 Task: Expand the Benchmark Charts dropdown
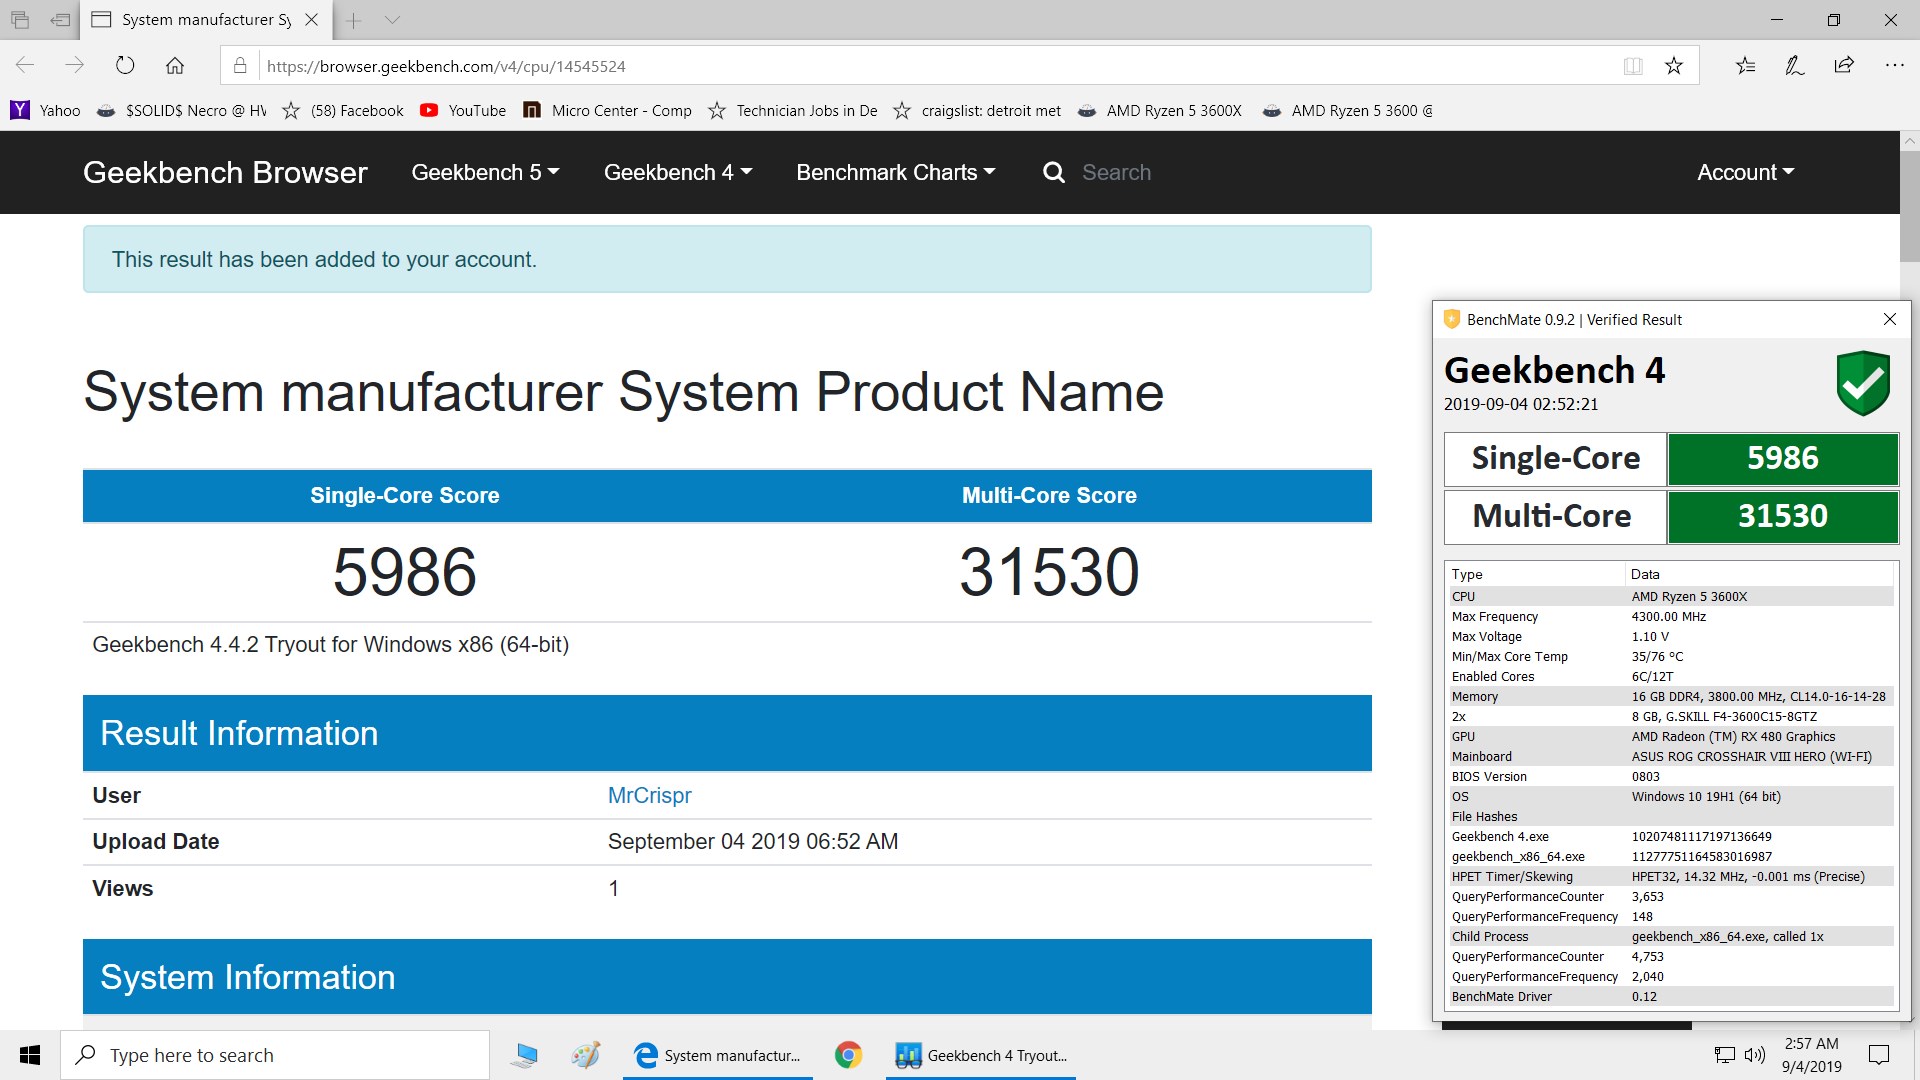[x=896, y=172]
